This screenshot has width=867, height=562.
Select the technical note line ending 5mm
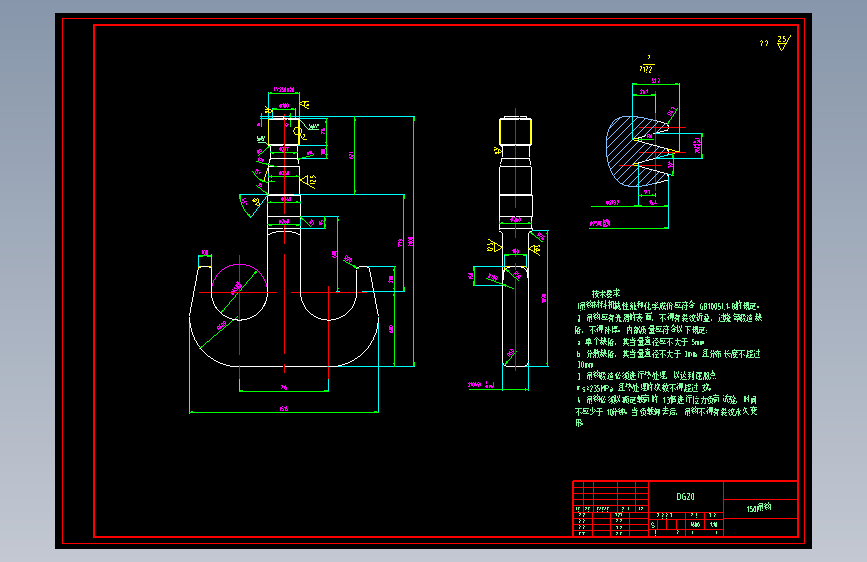click(x=640, y=342)
